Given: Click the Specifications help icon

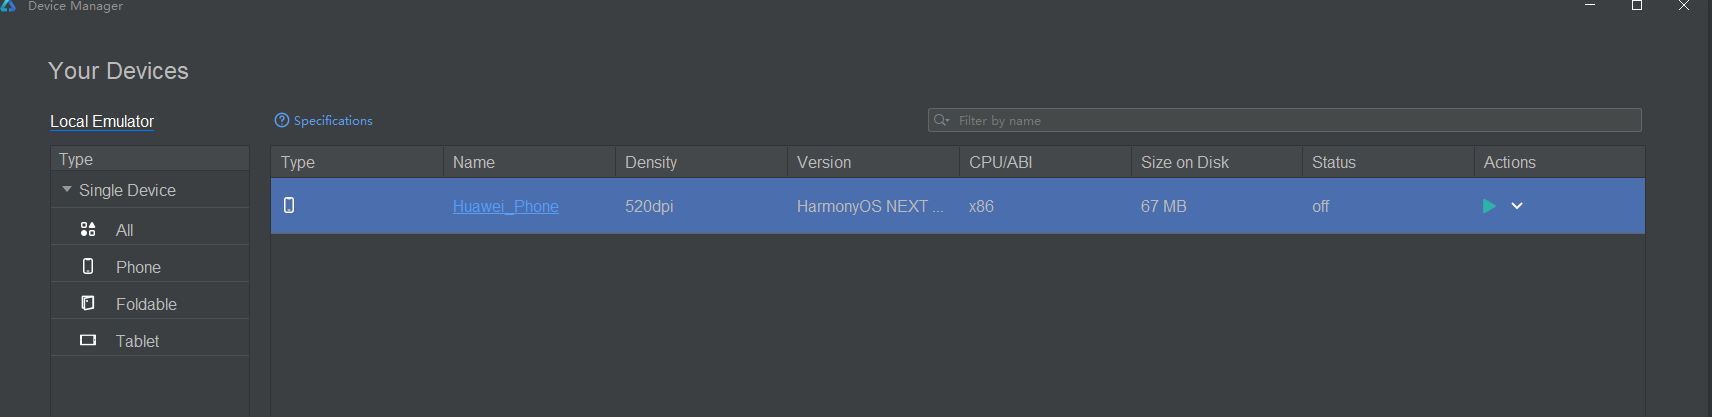Looking at the screenshot, I should tap(282, 121).
